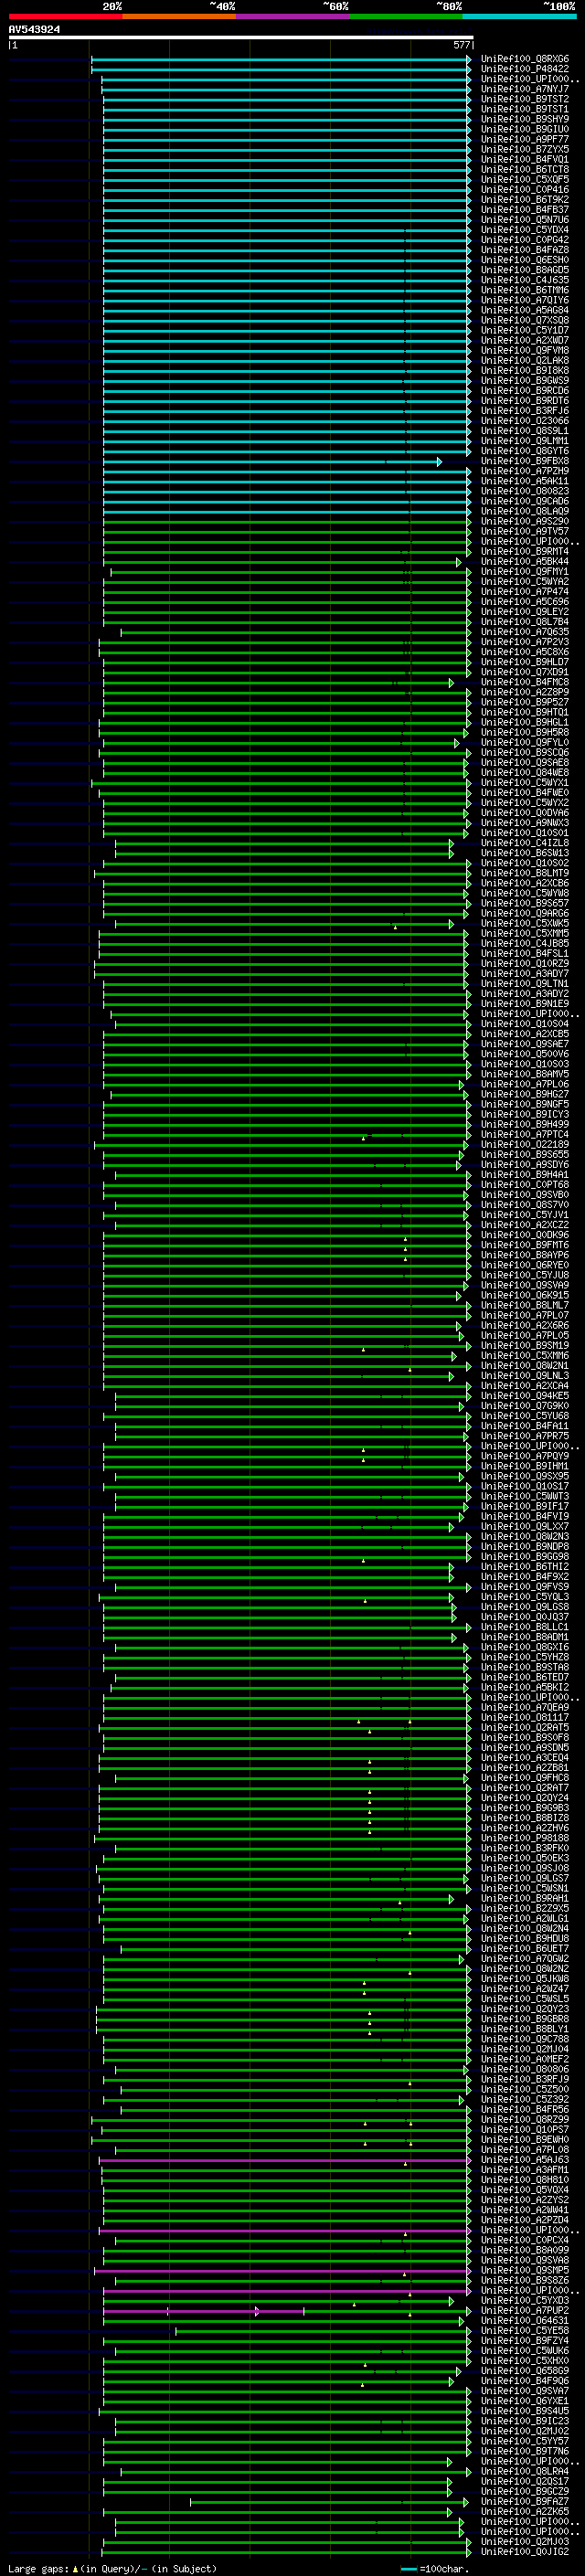
Task: Select label UniRef100_Q94KE5
Action: click(525, 1396)
